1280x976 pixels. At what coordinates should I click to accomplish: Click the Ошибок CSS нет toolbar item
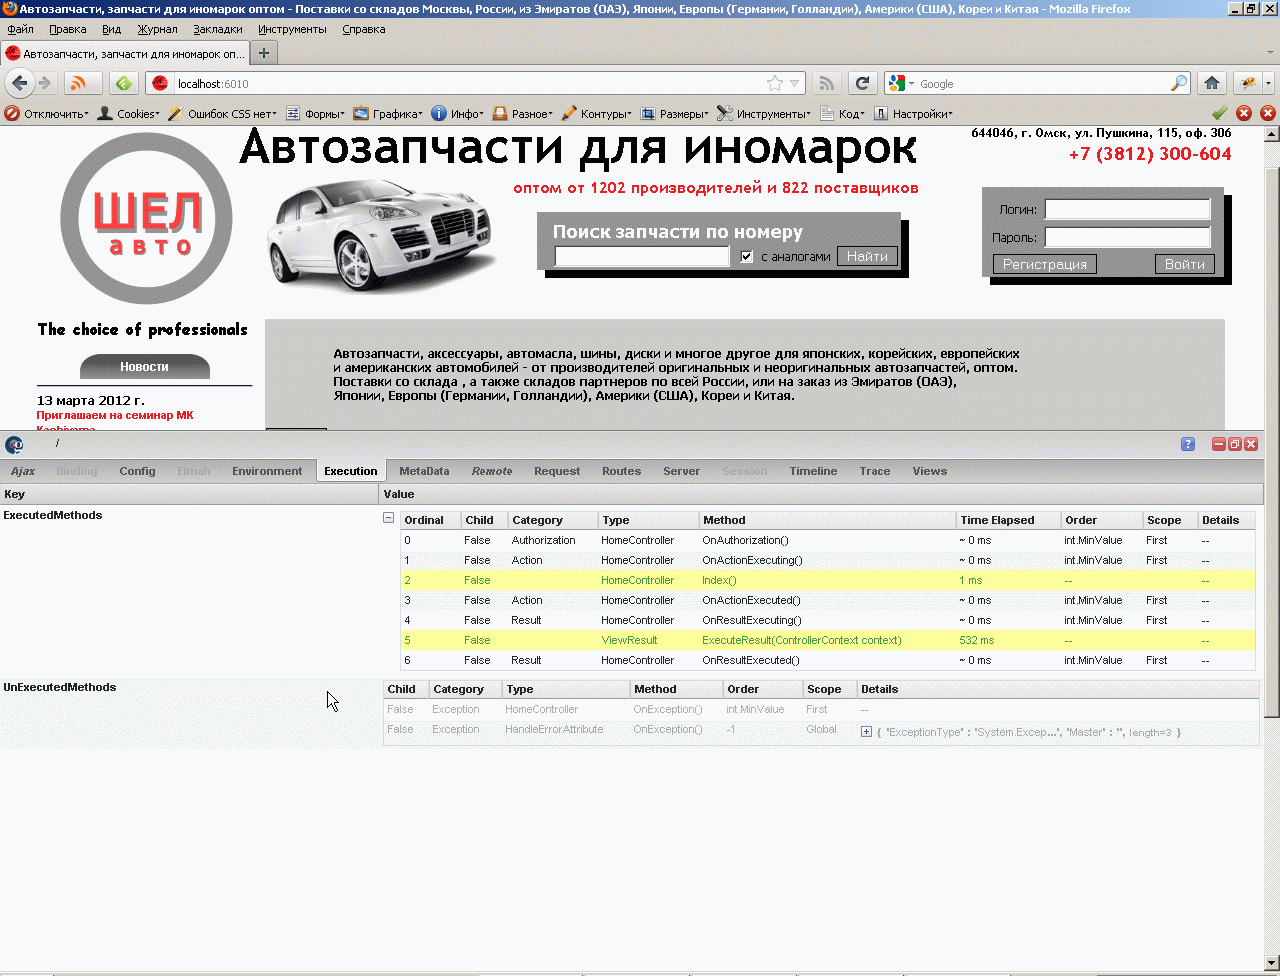click(x=223, y=114)
